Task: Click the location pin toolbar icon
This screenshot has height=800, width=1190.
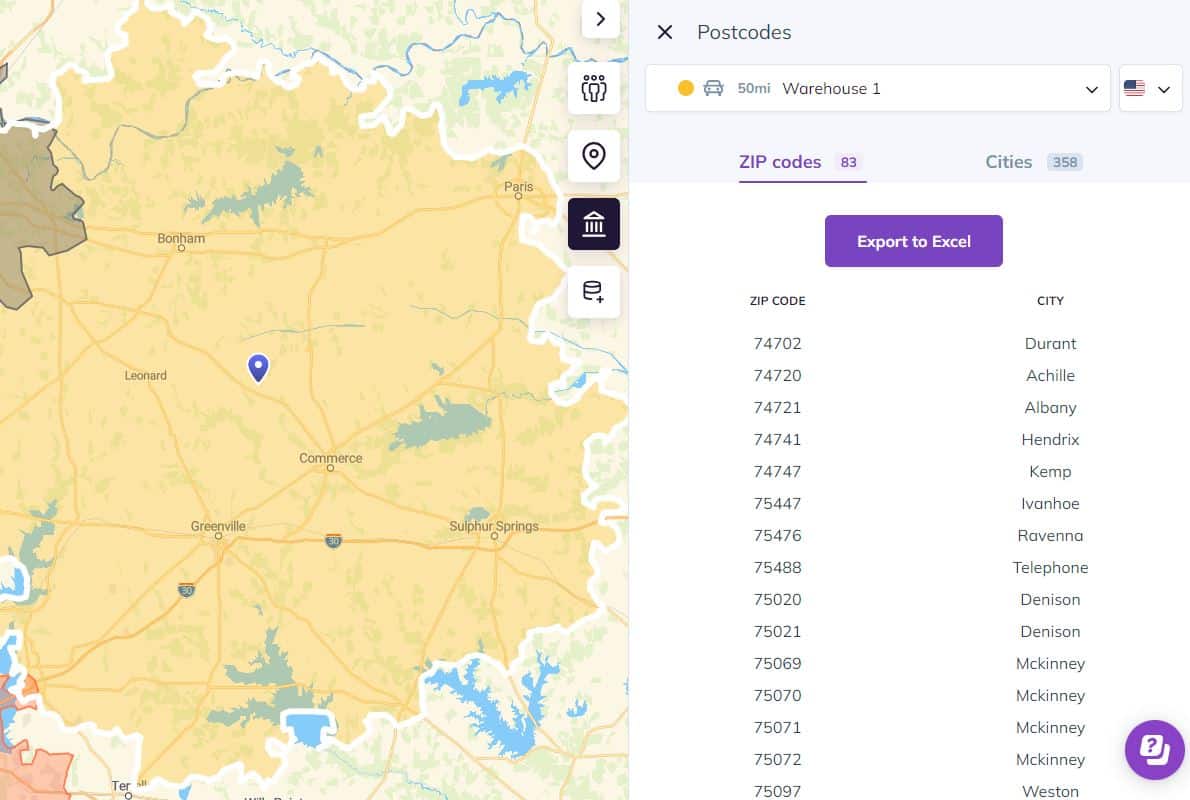Action: pos(594,156)
